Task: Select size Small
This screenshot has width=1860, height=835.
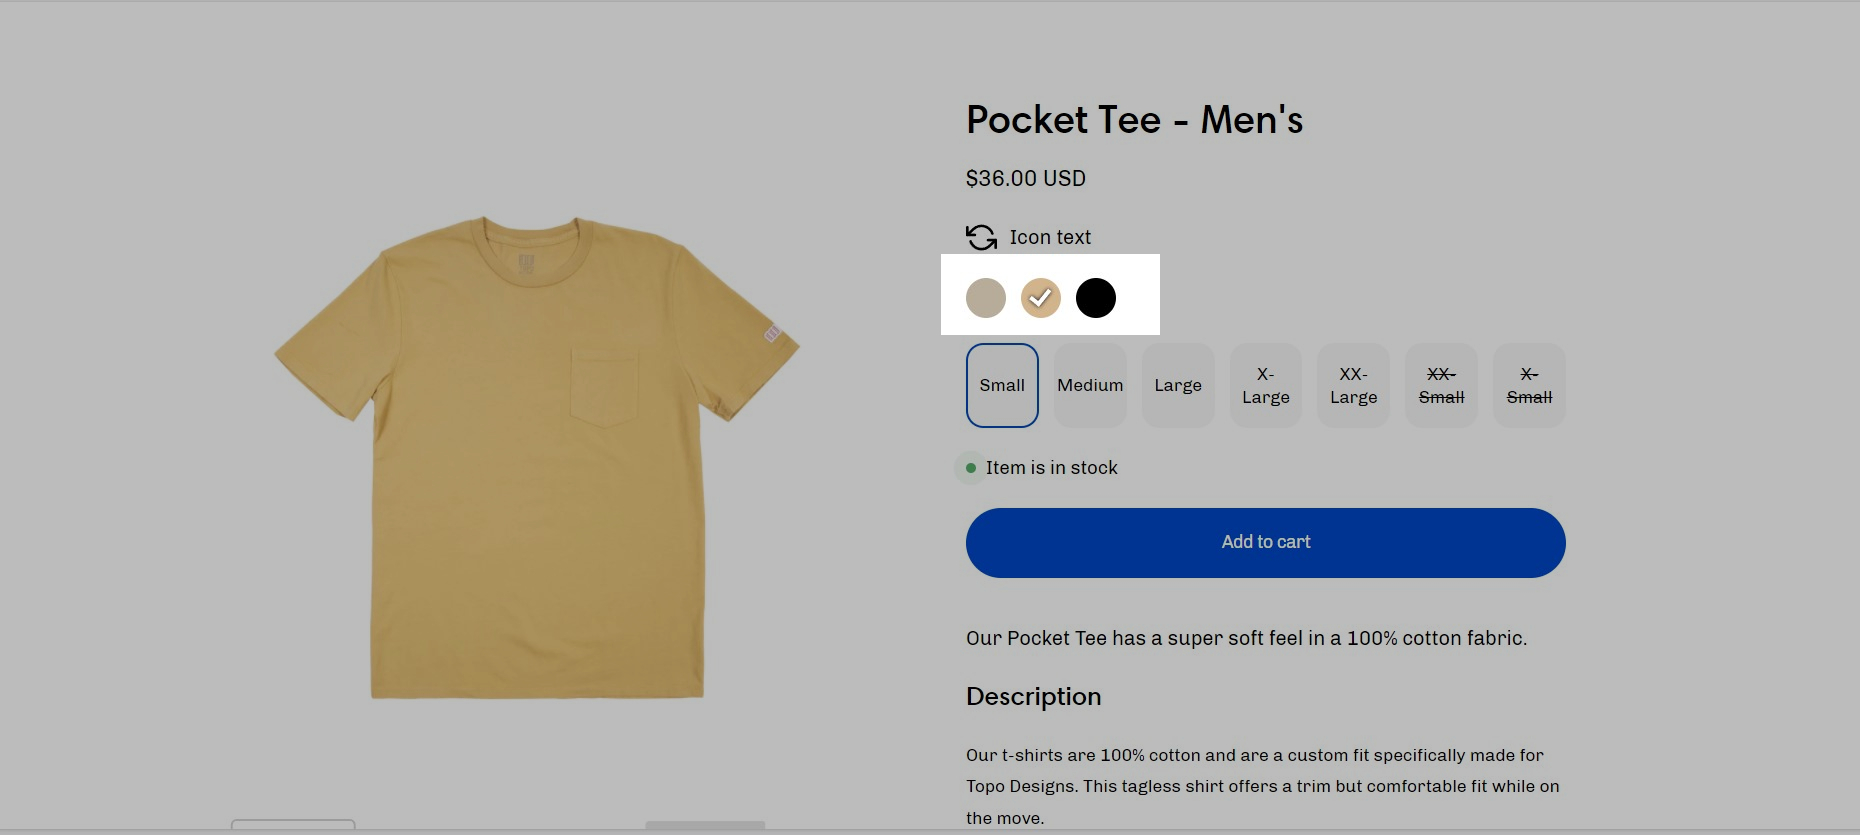Action: pyautogui.click(x=1002, y=386)
